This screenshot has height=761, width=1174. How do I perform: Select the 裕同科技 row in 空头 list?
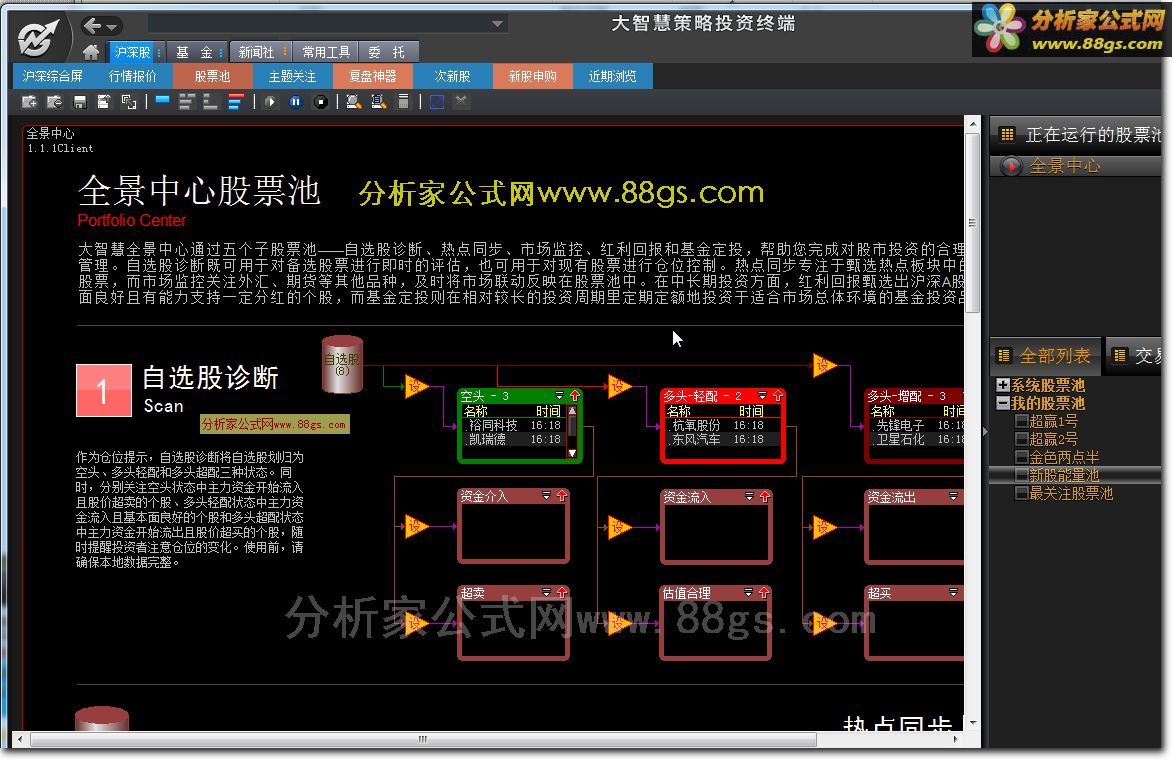point(515,425)
